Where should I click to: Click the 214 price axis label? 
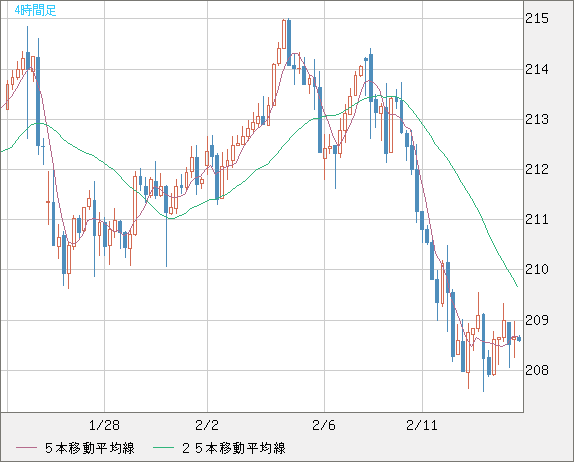pyautogui.click(x=537, y=69)
